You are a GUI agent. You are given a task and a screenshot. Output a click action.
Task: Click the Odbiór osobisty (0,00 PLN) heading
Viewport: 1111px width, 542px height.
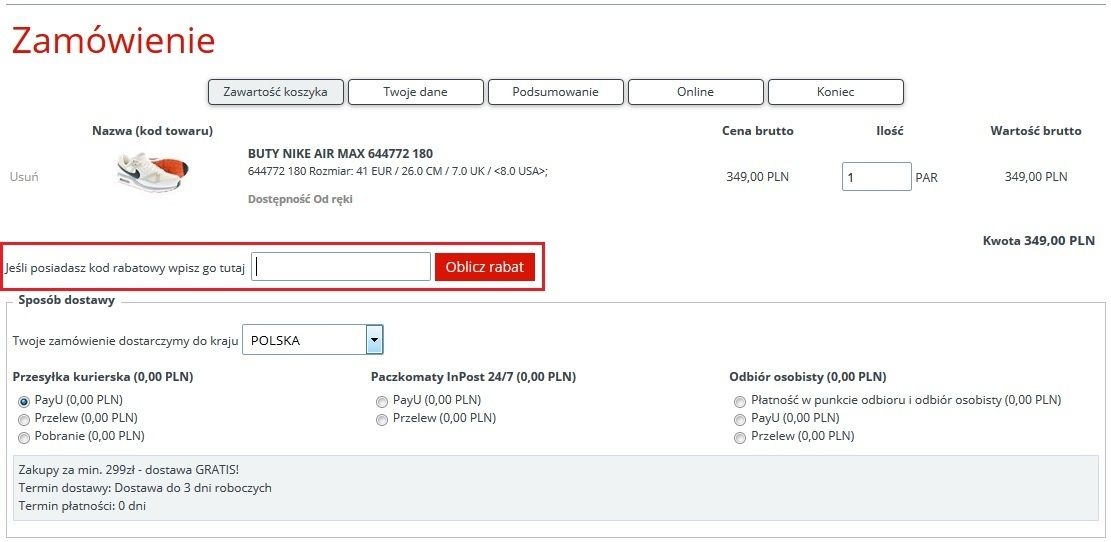(x=808, y=377)
